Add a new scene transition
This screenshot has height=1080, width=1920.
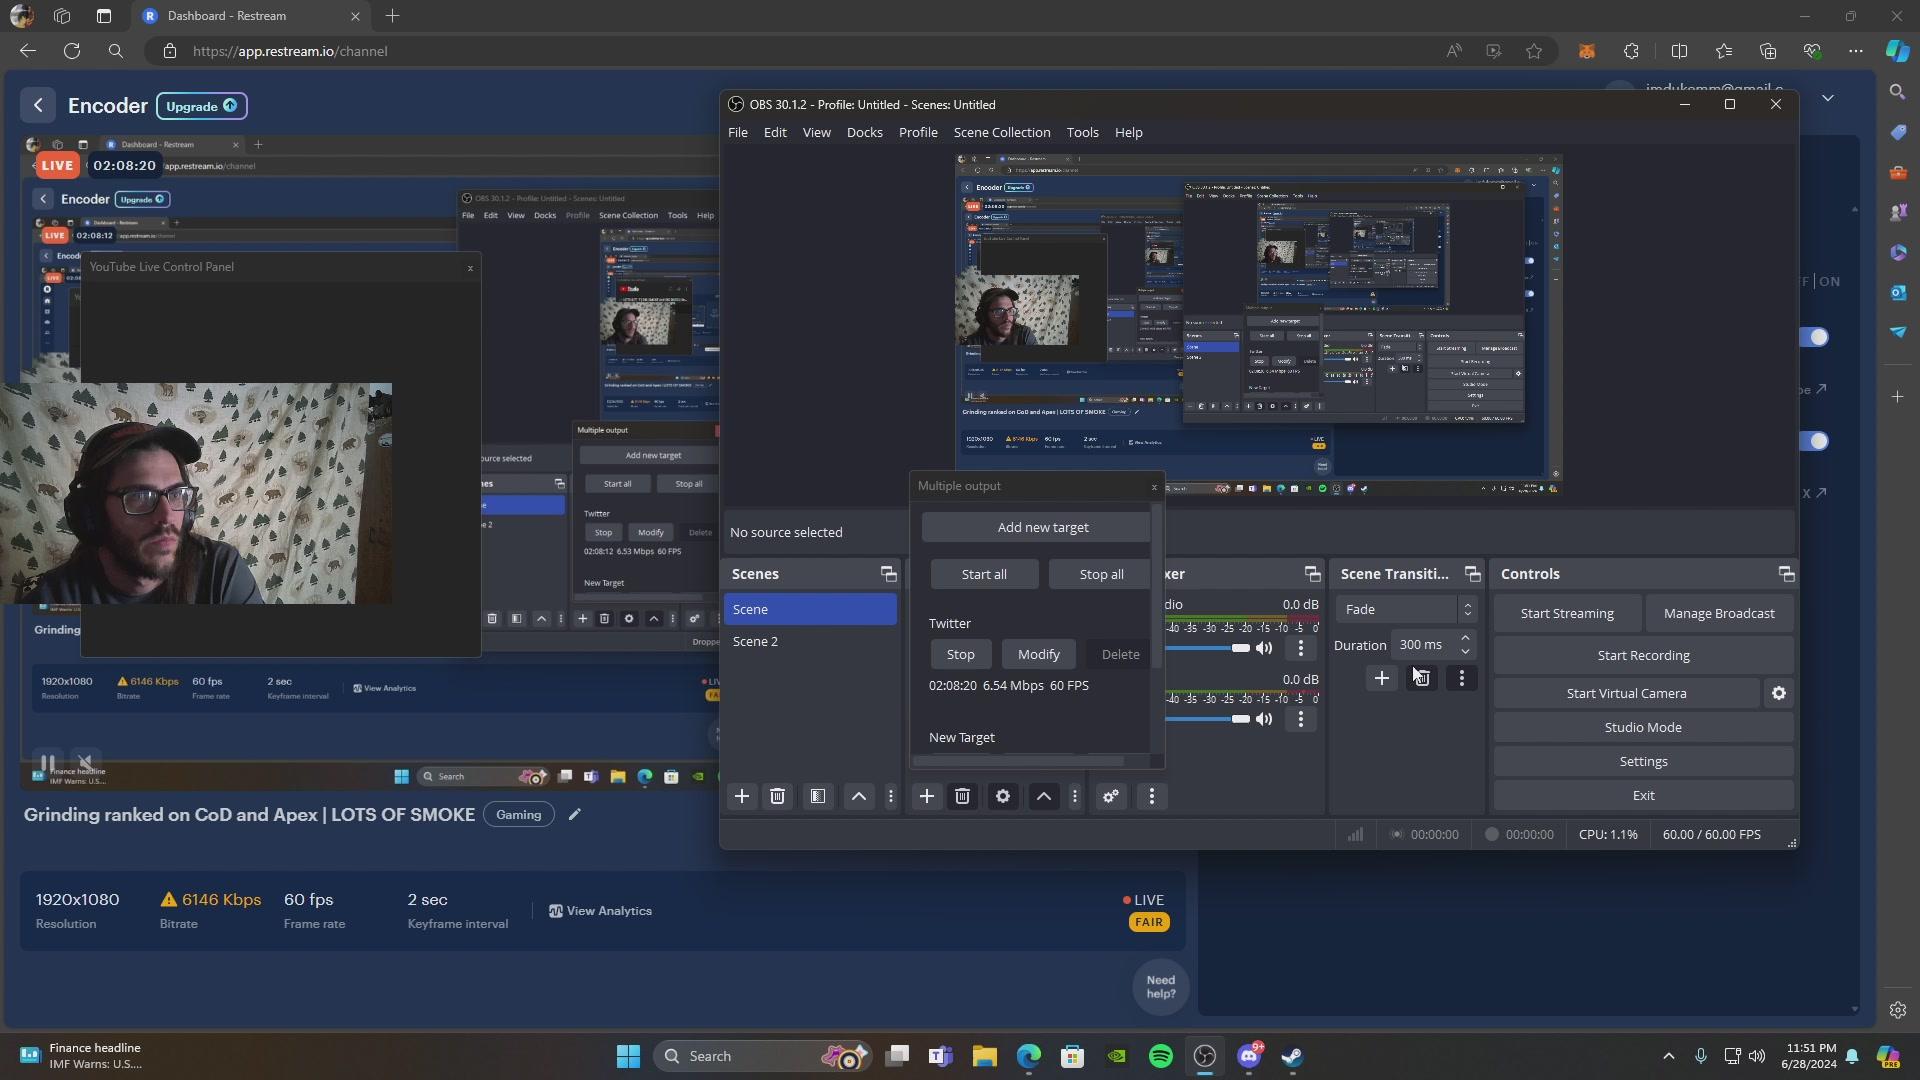point(1381,678)
